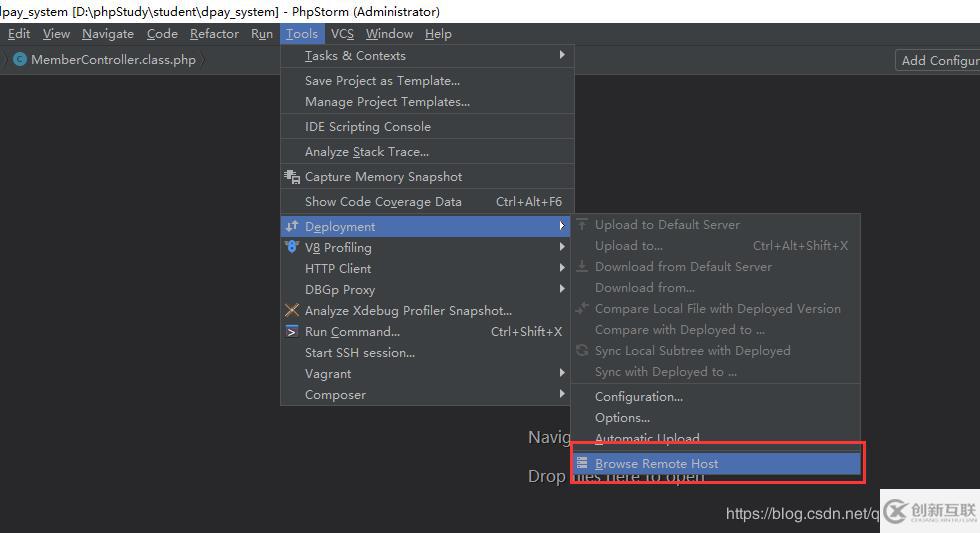980x533 pixels.
Task: Expand the Tasks & Contexts submenu arrow
Action: (x=562, y=55)
